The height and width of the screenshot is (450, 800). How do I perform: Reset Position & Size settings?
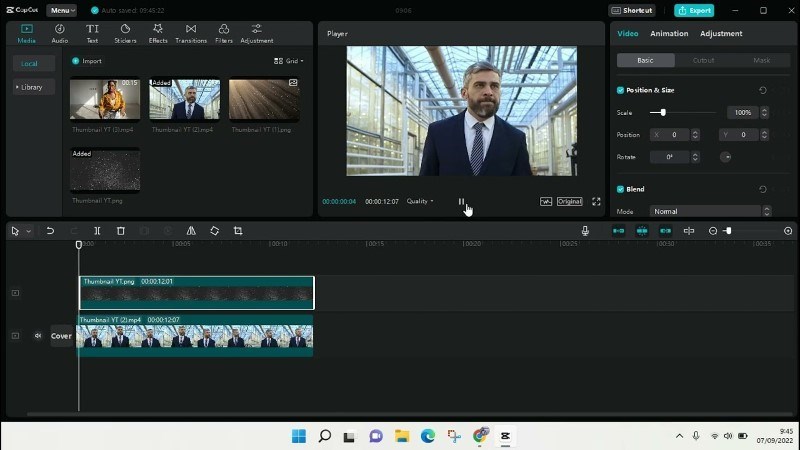click(763, 90)
